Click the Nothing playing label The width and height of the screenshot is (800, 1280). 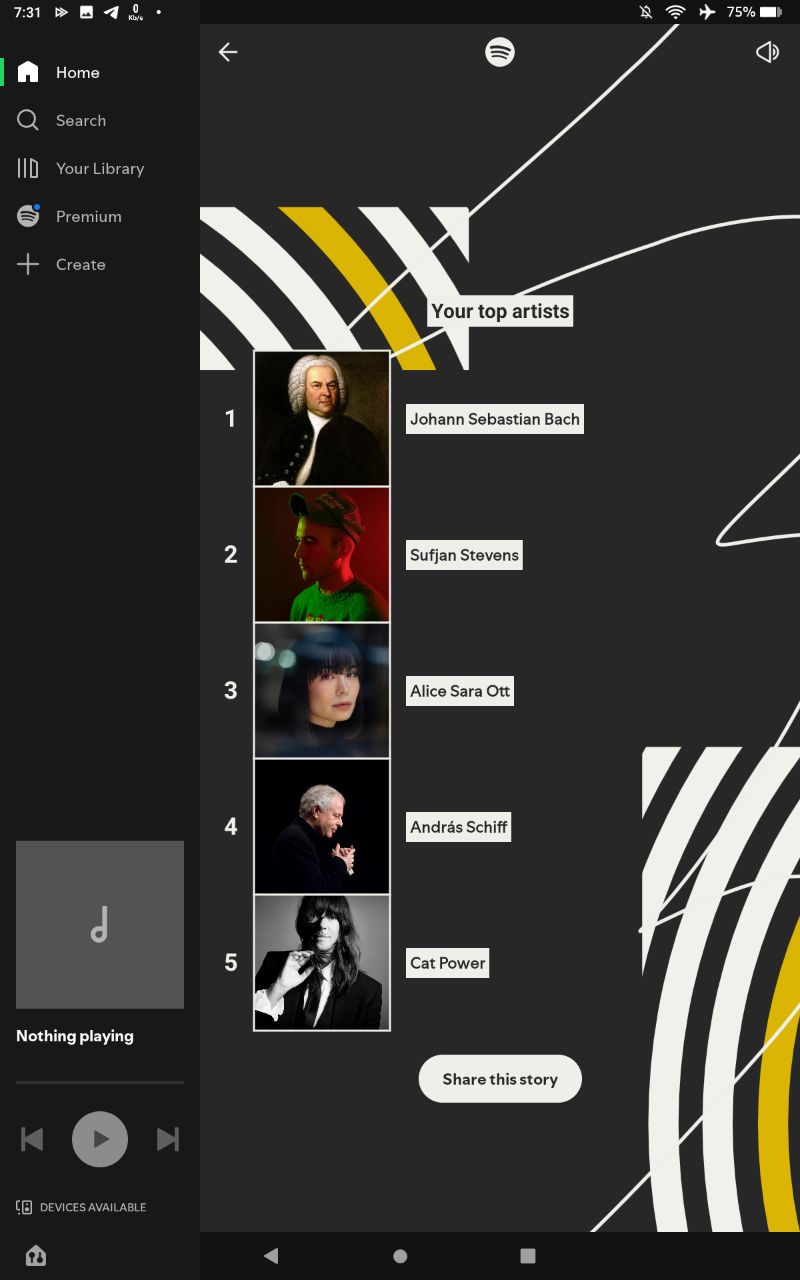[75, 1036]
